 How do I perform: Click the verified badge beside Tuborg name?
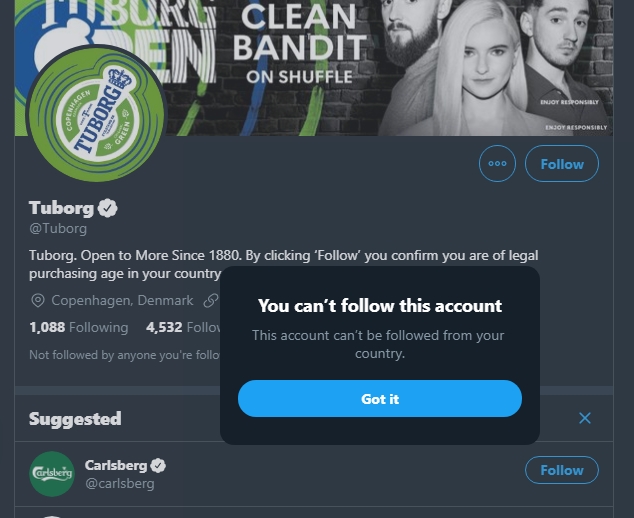click(x=108, y=208)
